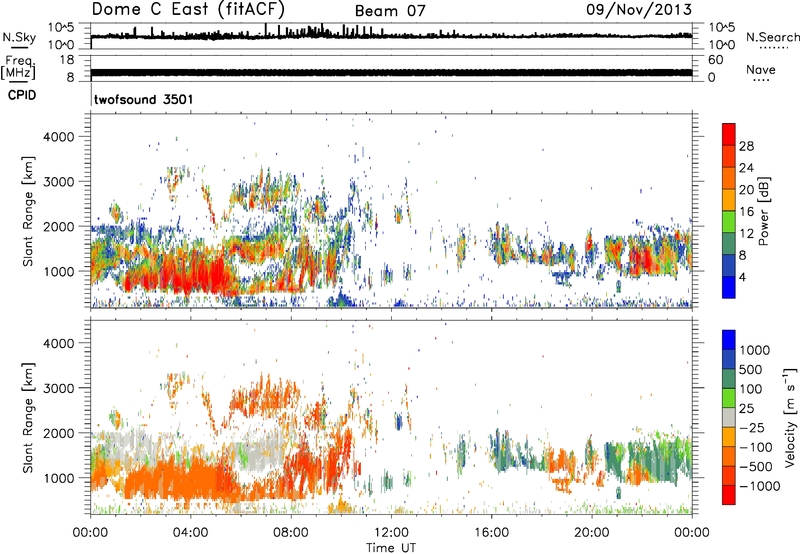The image size is (800, 554).
Task: Click the '500' label on Velocity colorbar
Action: (751, 370)
